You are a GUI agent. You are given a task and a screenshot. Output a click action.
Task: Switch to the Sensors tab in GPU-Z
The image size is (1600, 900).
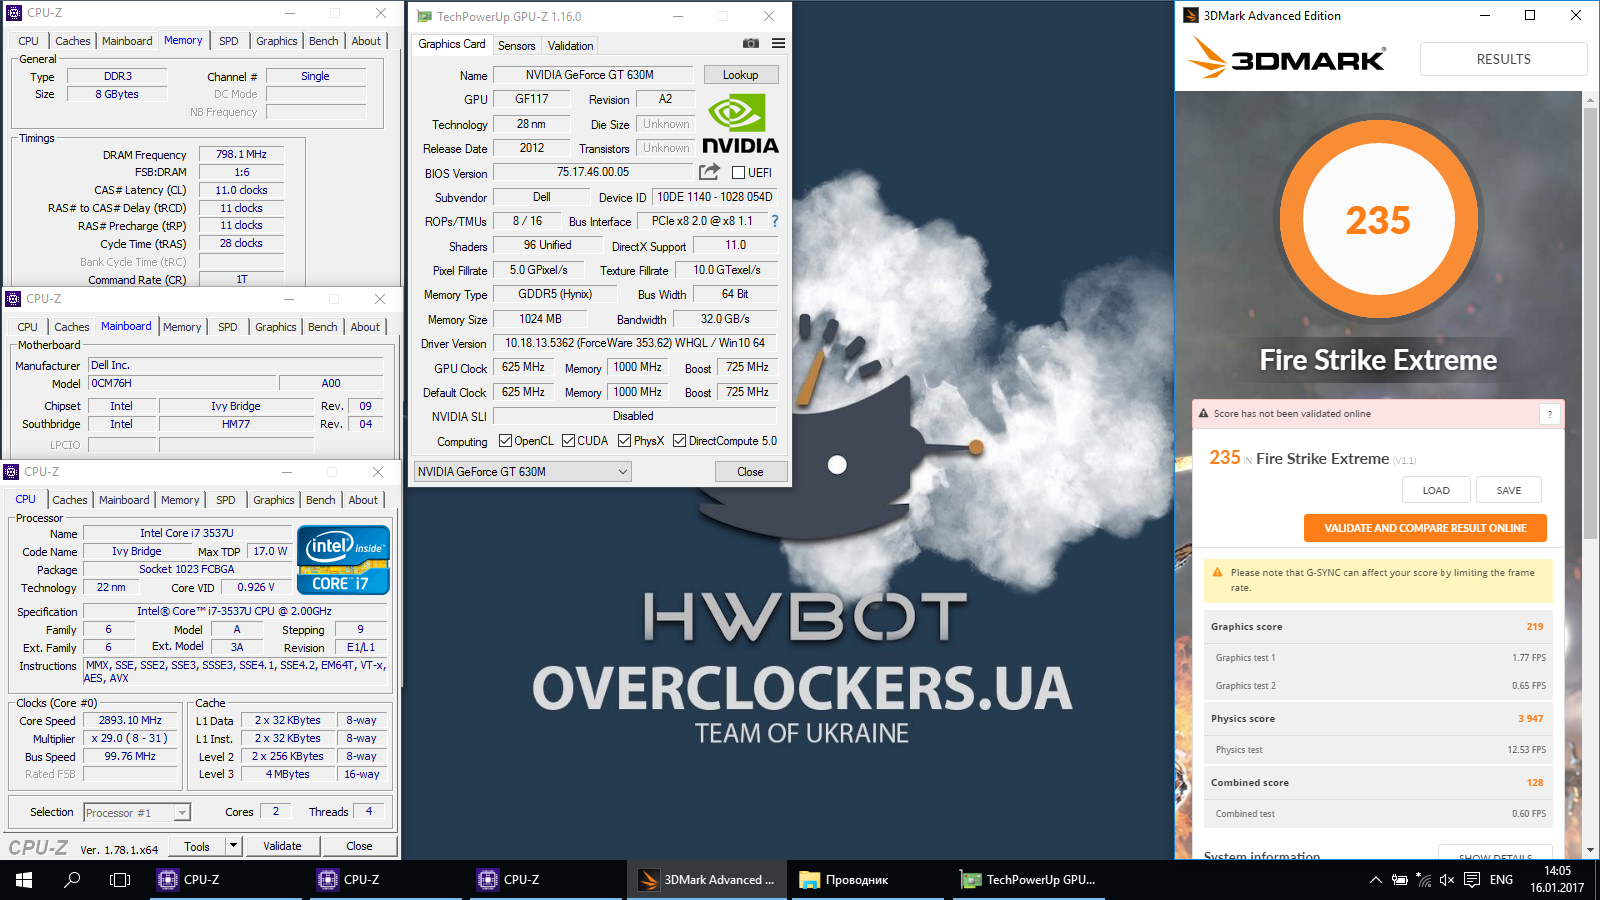[516, 45]
